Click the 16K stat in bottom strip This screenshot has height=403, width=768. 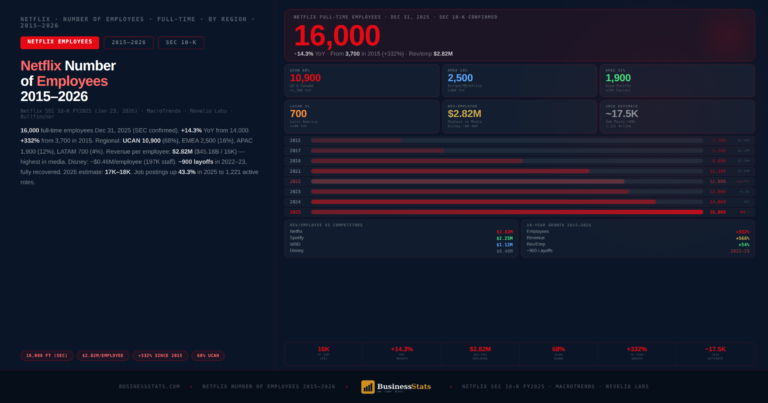point(324,353)
